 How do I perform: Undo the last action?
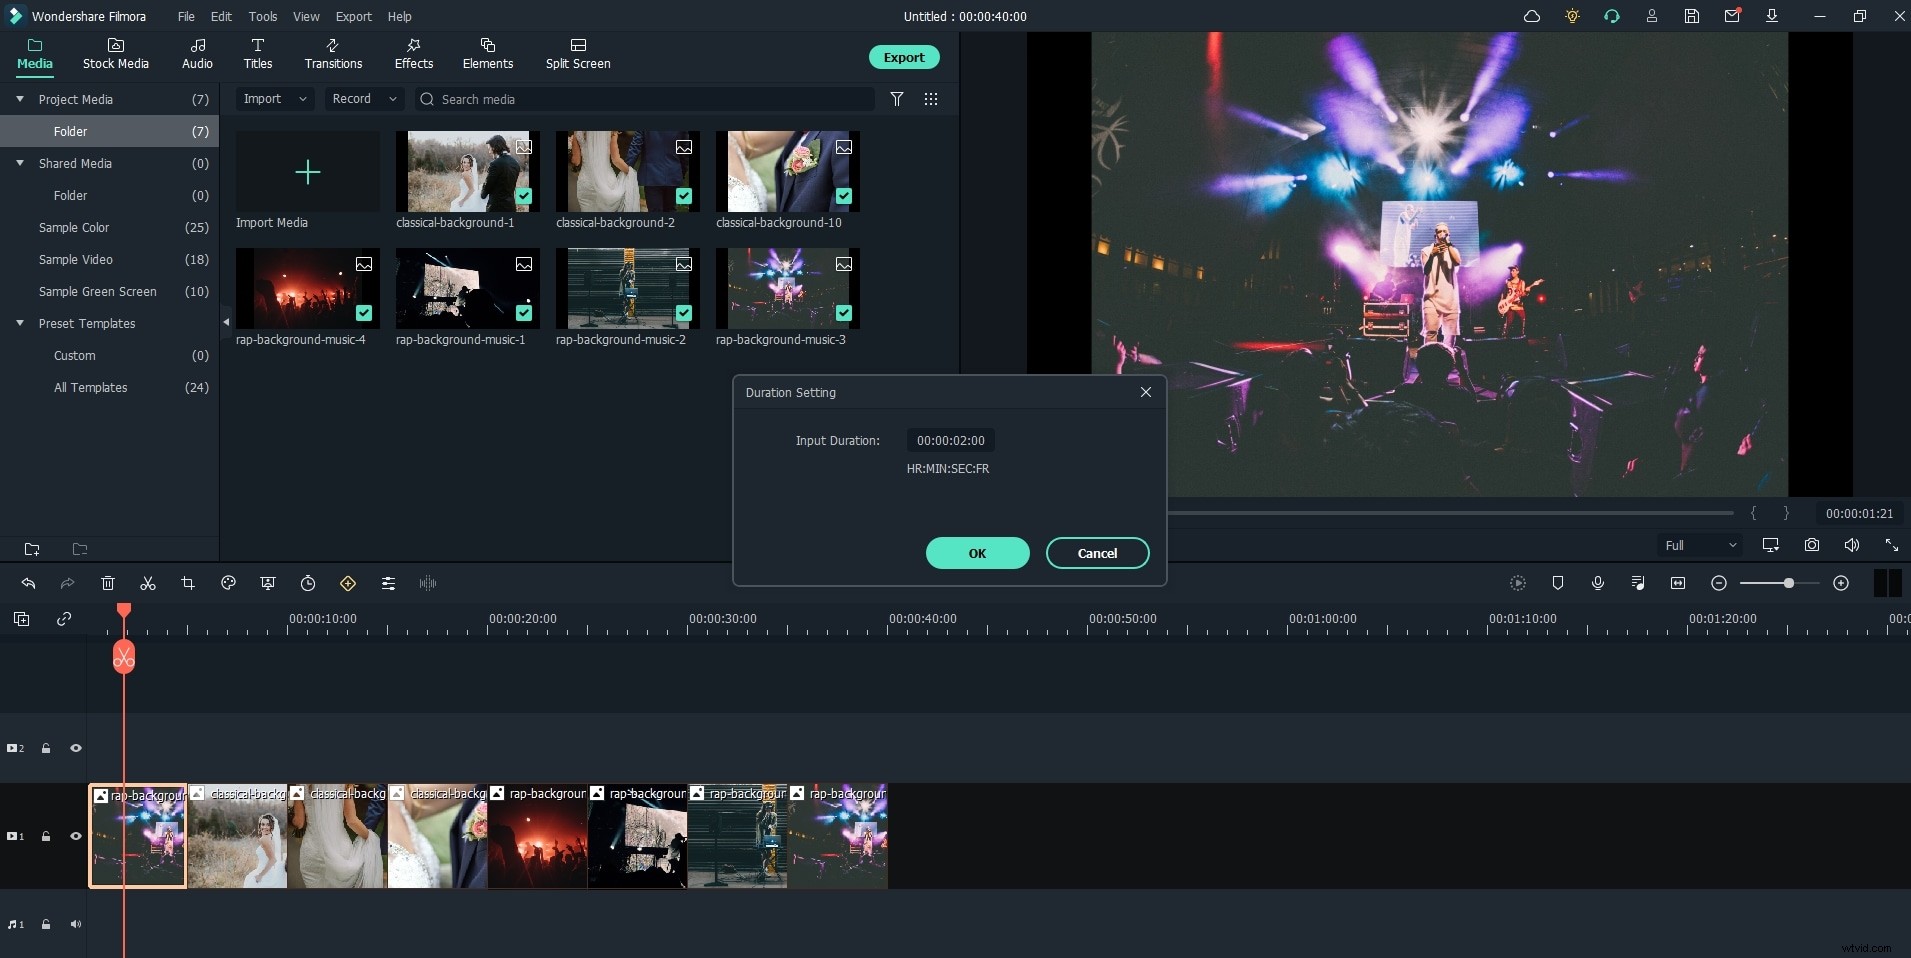pyautogui.click(x=28, y=583)
